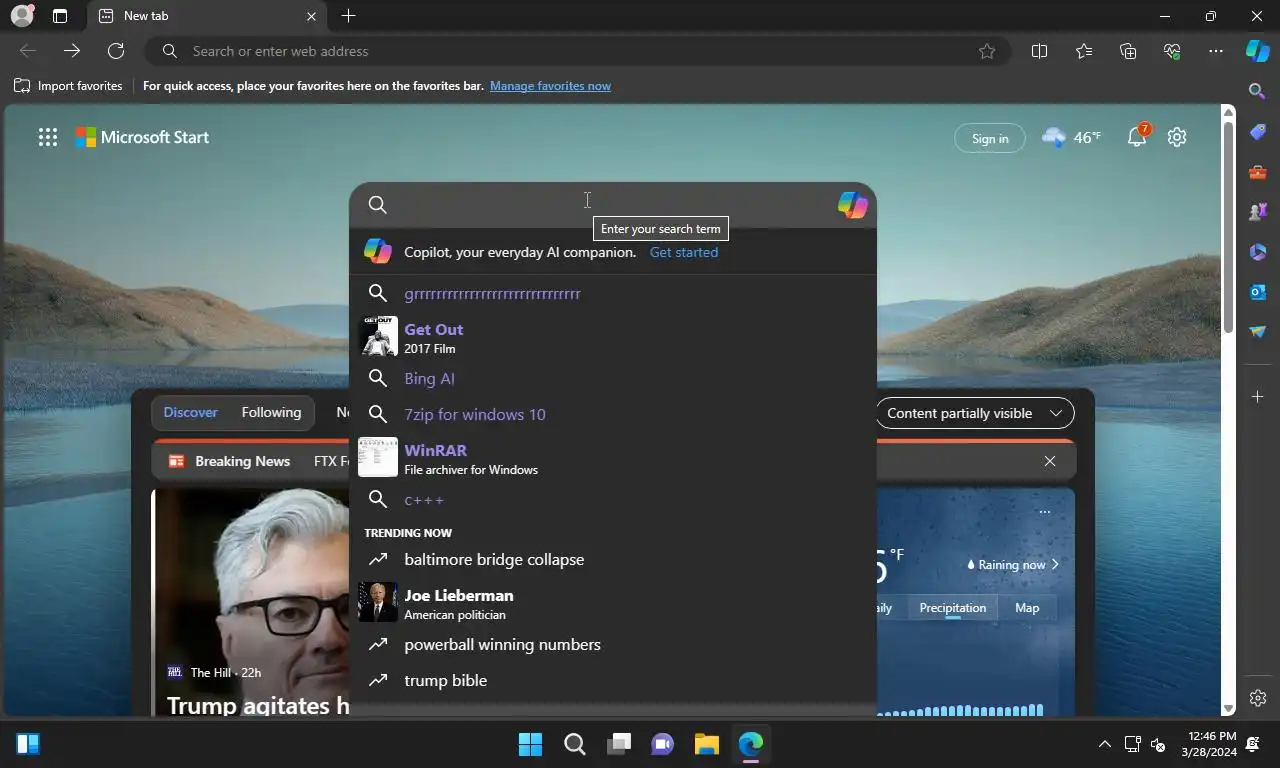Screen dimensions: 1280x768
Task: Open sidebar Microsoft 365 icon
Action: coord(1258,252)
